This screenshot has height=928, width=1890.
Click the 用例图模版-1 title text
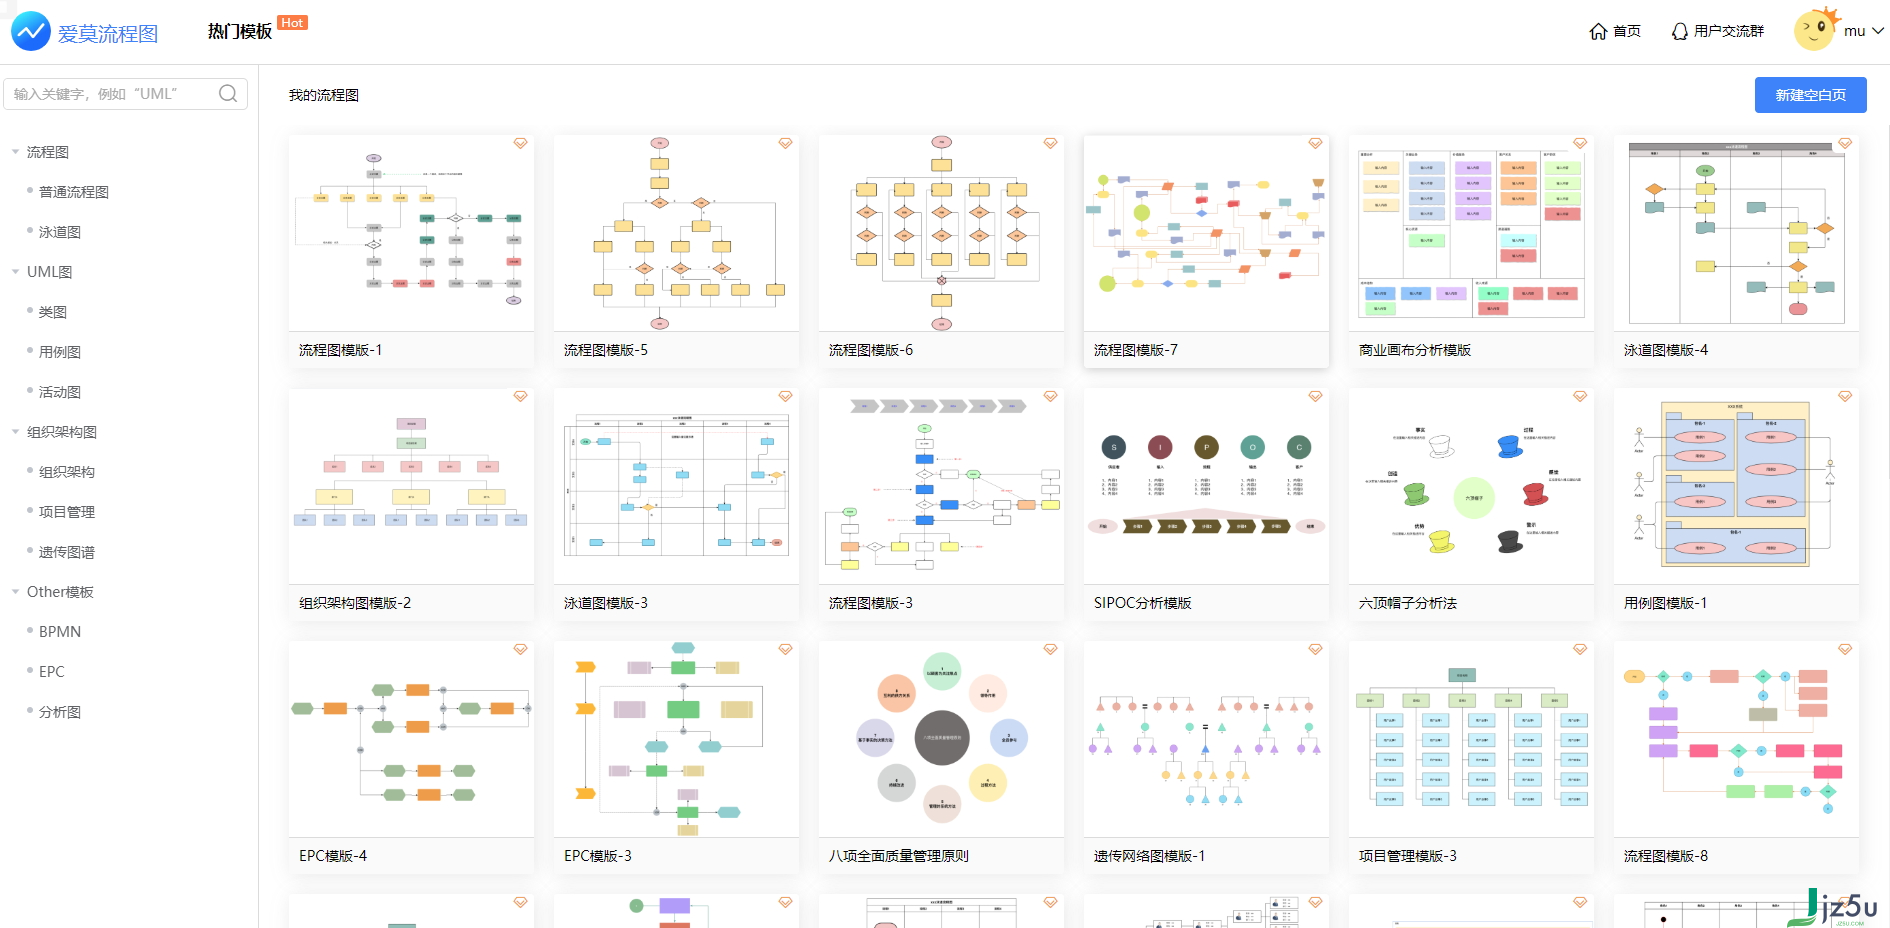(1666, 603)
